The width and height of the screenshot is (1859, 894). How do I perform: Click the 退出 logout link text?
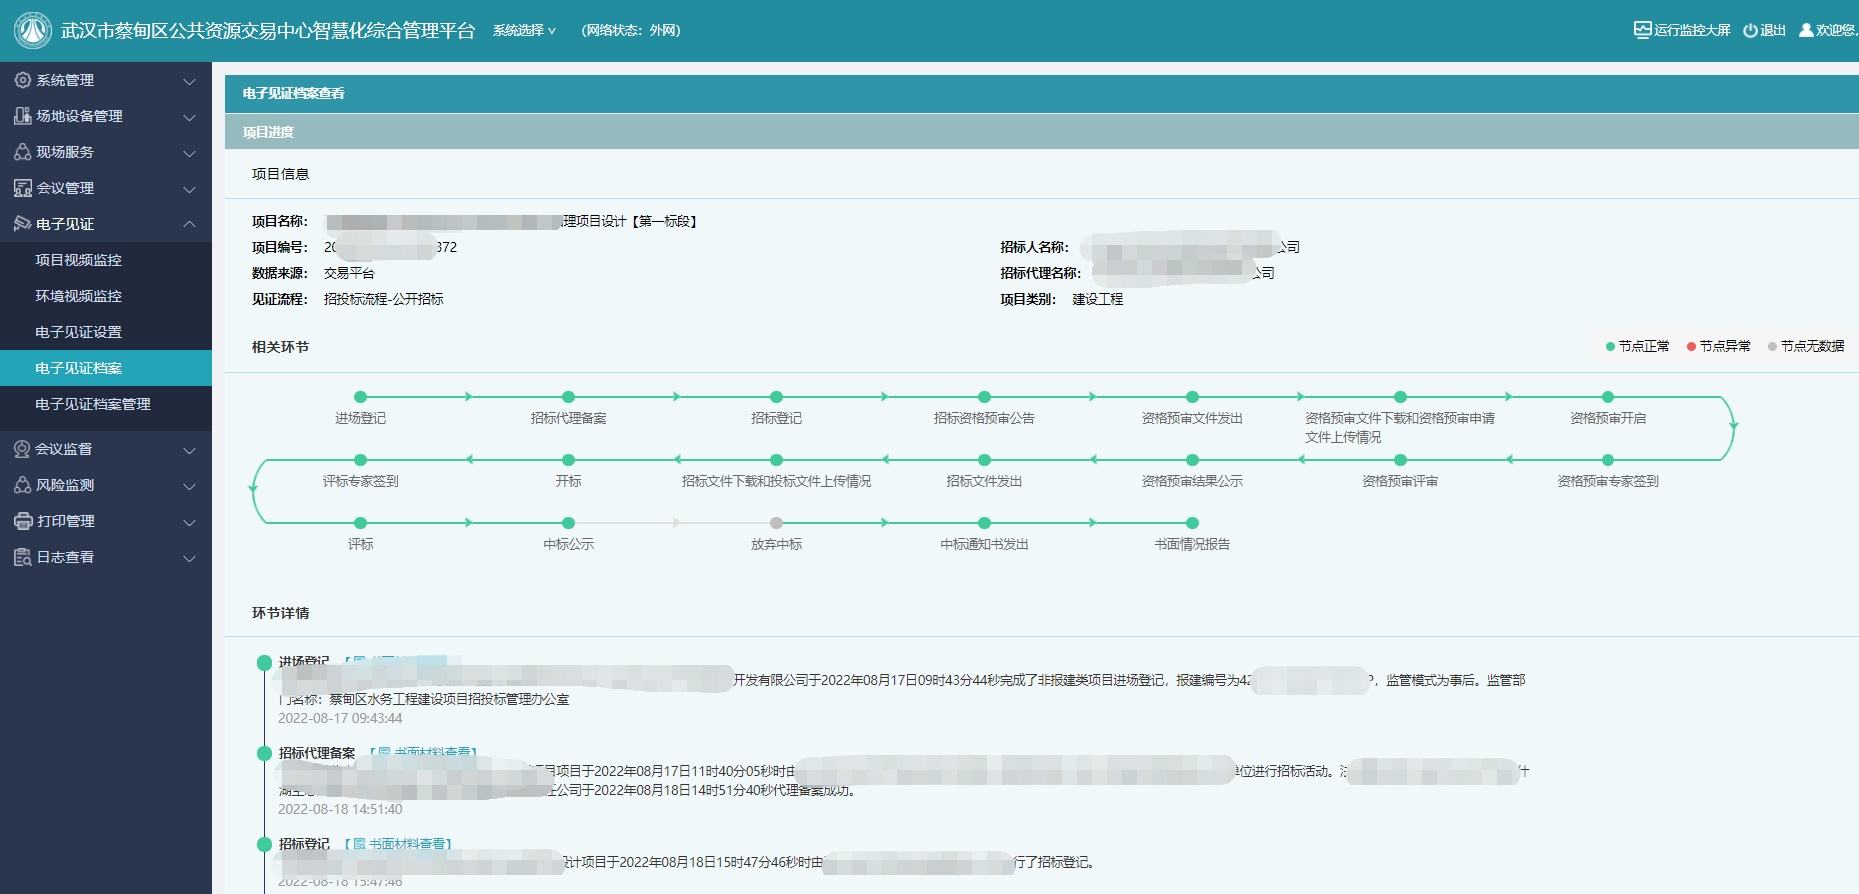(1773, 30)
